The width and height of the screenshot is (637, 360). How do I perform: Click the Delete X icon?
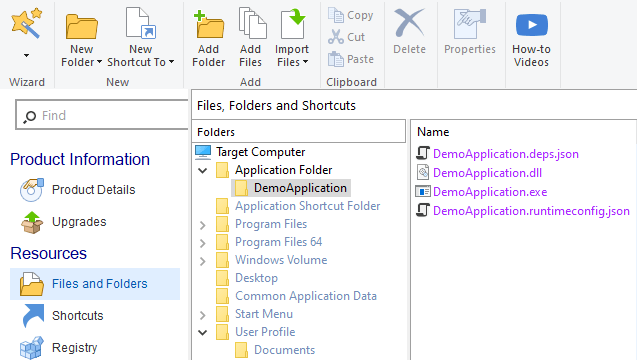(409, 23)
